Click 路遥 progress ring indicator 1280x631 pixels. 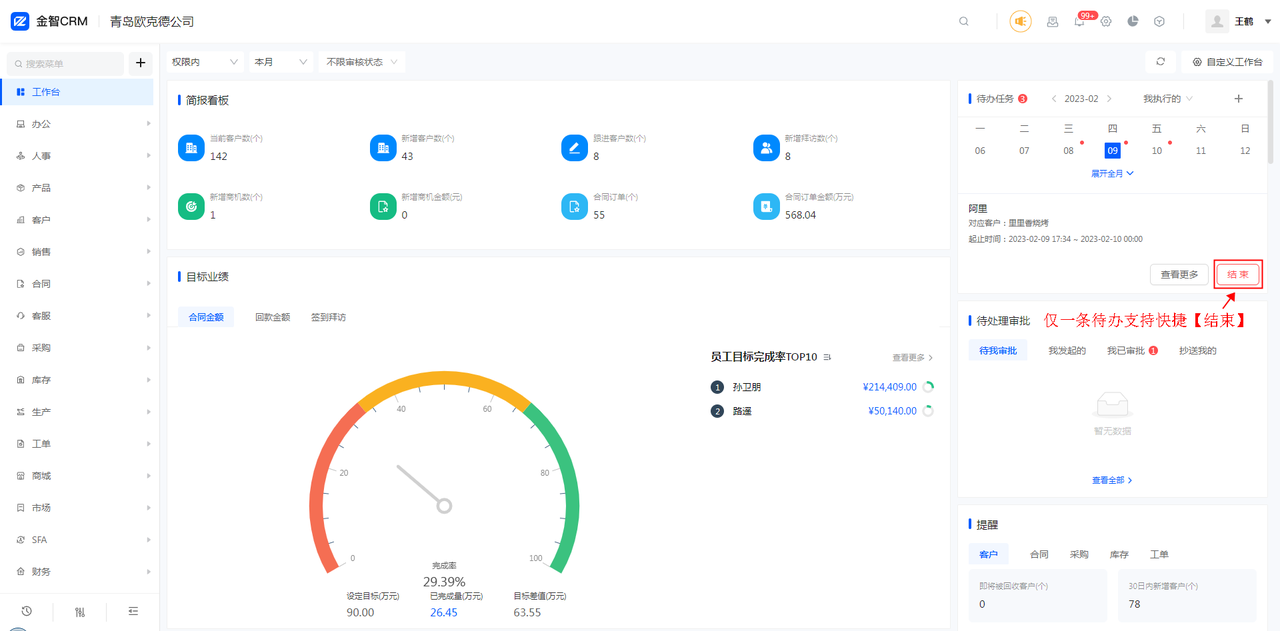click(928, 411)
